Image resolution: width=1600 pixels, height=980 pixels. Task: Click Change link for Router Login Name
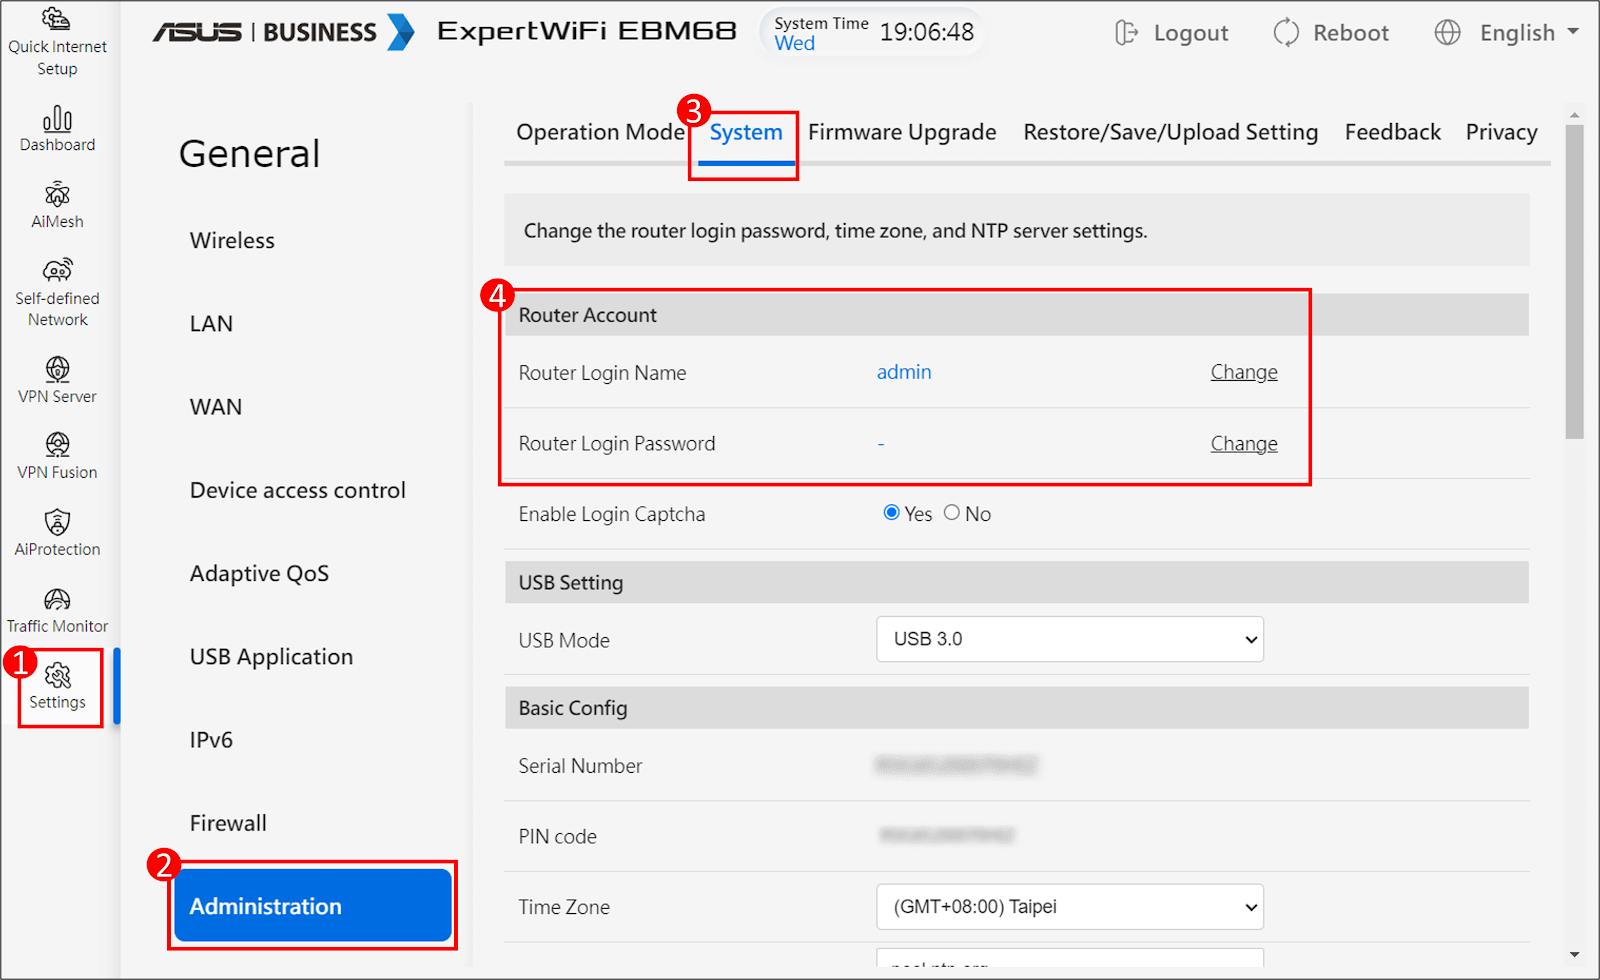(1244, 372)
